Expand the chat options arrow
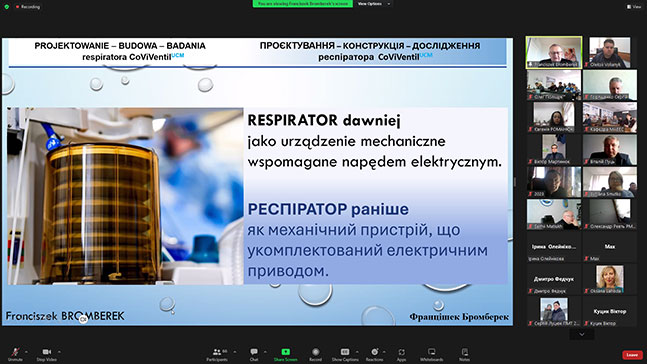647x364 pixels. click(265, 352)
